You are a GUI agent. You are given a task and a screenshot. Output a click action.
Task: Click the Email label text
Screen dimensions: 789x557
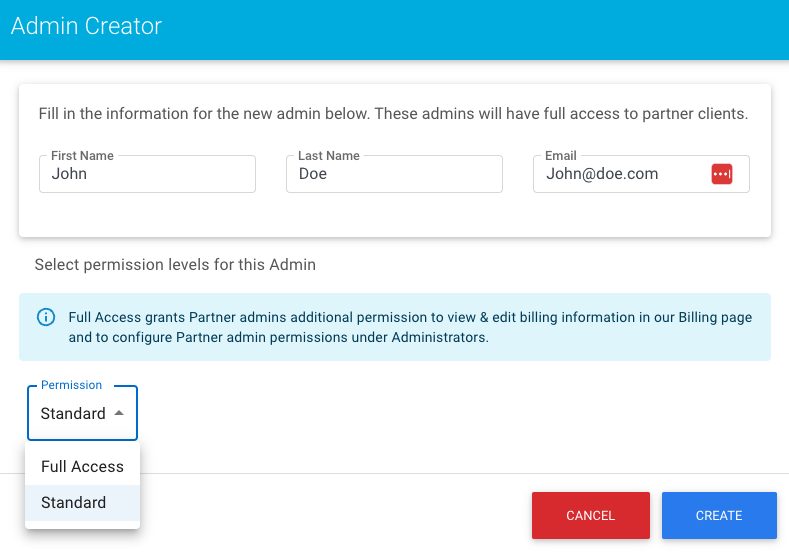click(561, 155)
